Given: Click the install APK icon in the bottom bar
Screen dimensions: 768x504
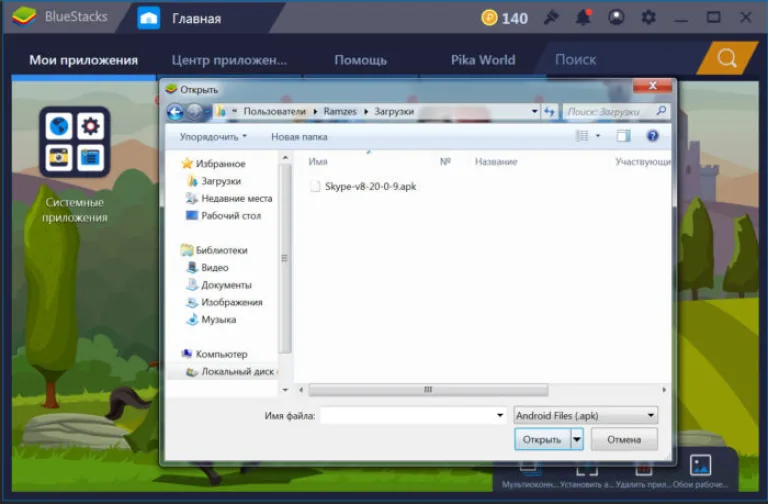Looking at the screenshot, I should click(587, 469).
